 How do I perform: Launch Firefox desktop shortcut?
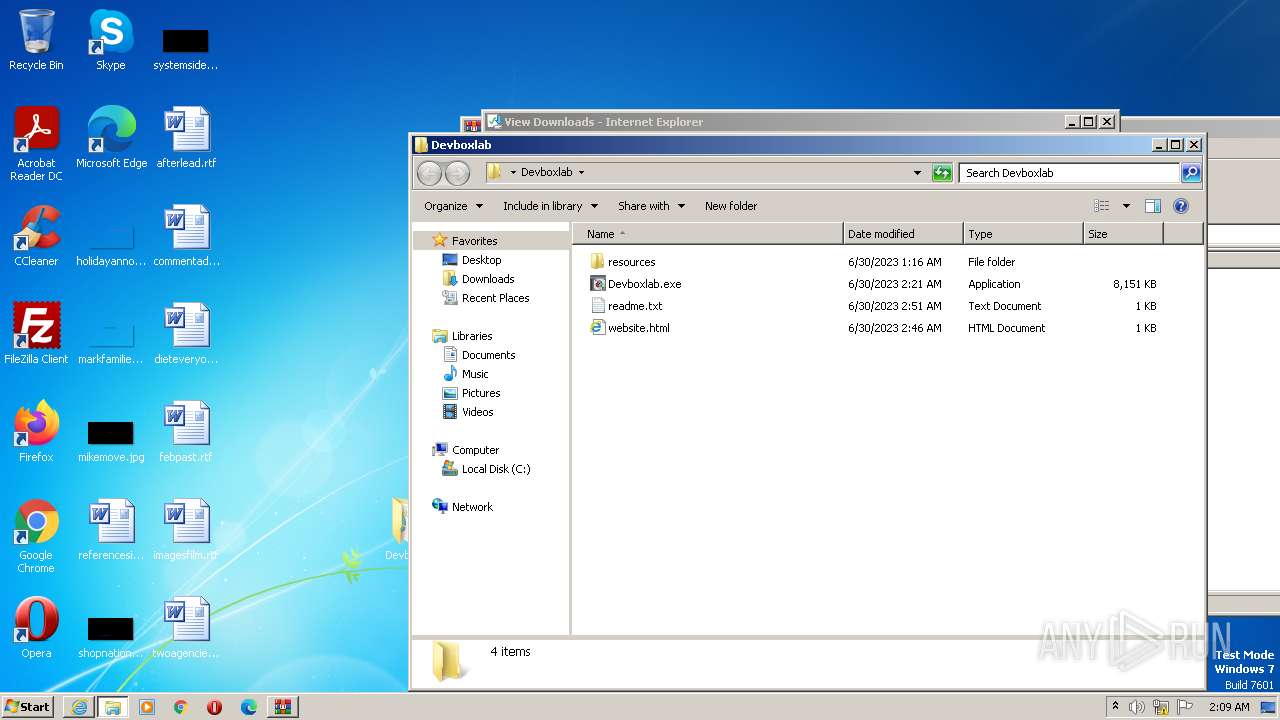[x=36, y=432]
